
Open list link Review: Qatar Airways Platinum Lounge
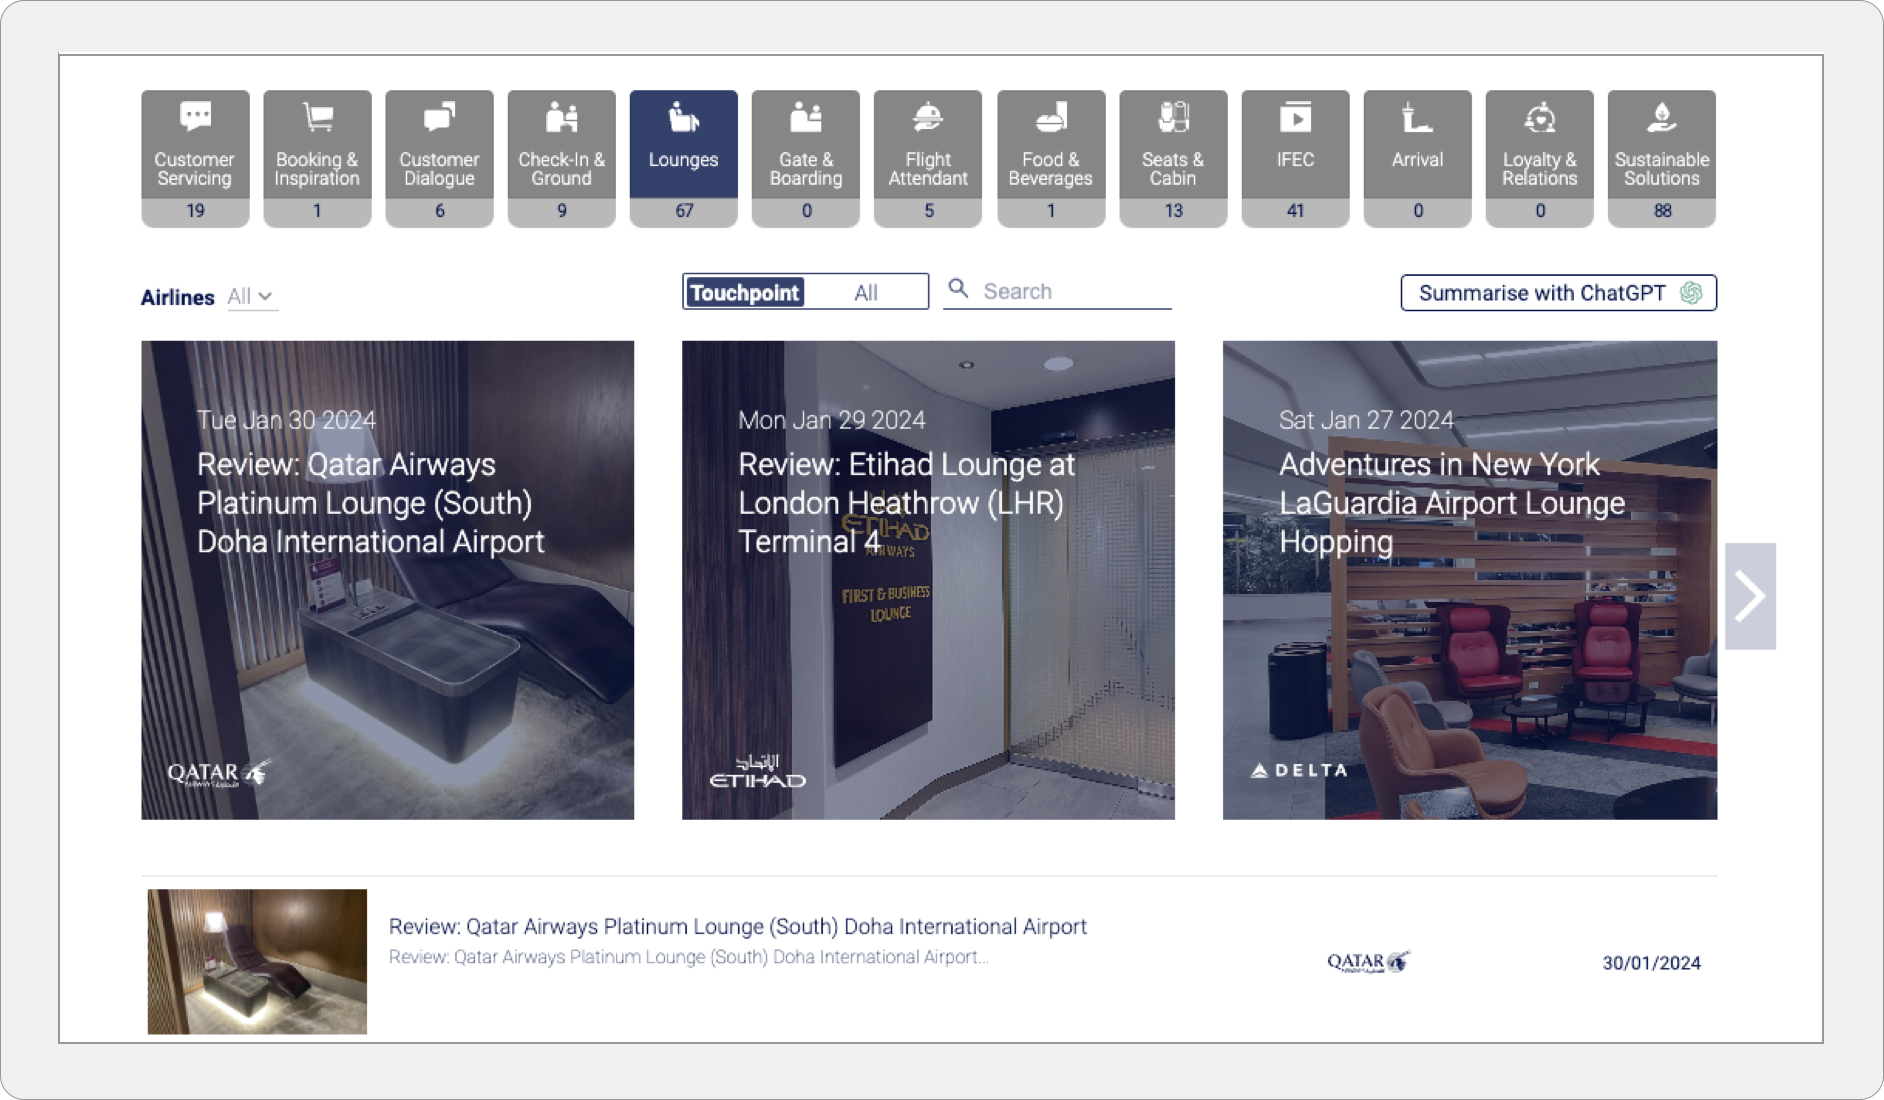(738, 926)
